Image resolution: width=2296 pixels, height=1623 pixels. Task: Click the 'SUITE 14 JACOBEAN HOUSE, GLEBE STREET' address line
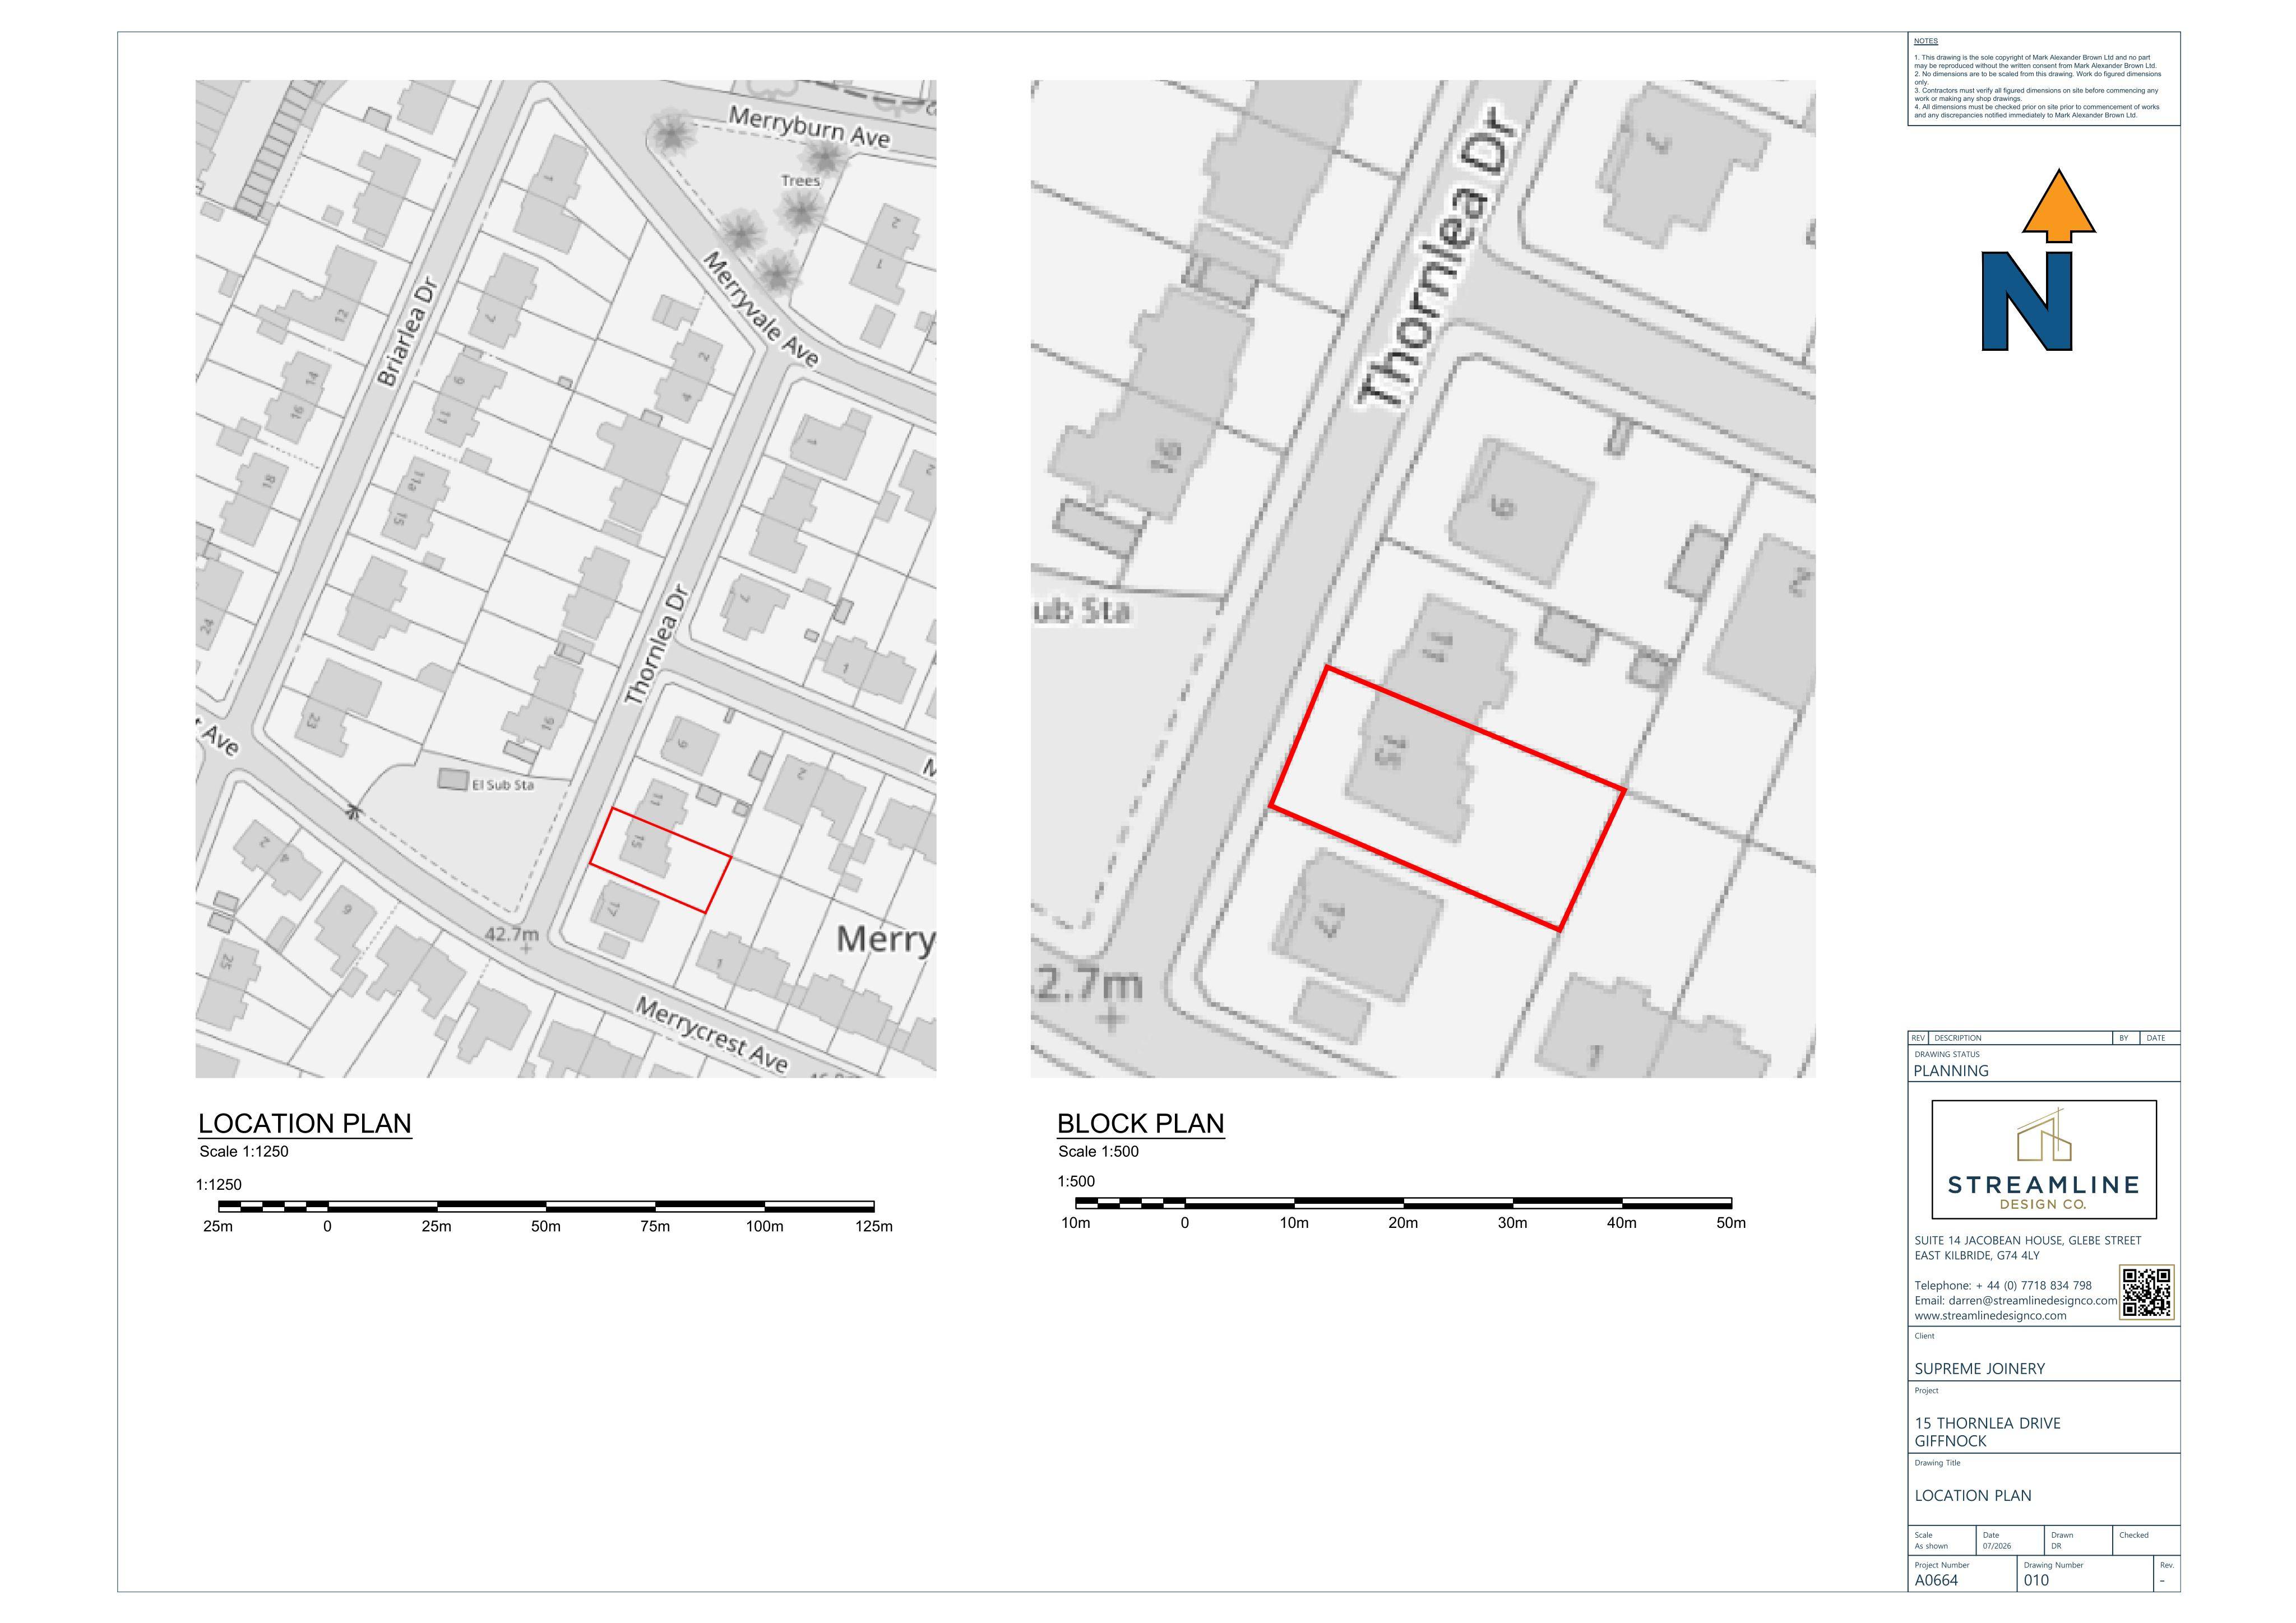(2028, 1240)
